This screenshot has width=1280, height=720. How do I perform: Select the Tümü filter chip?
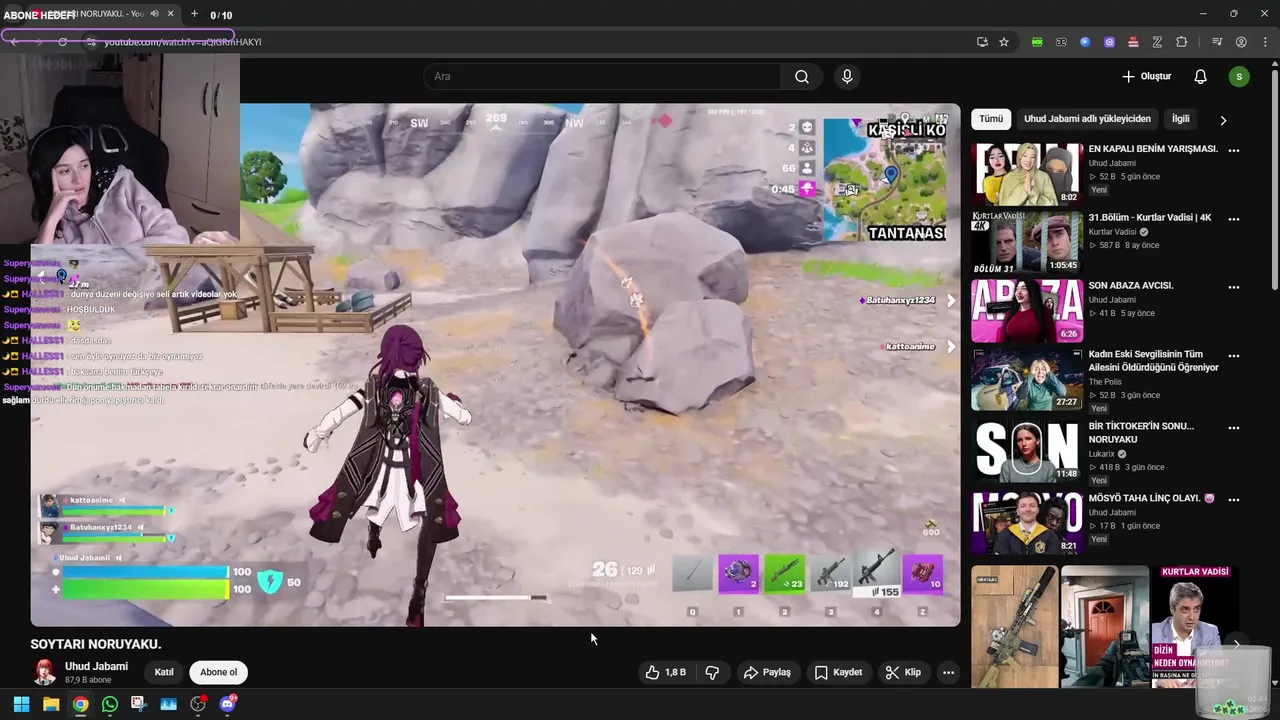pos(991,119)
